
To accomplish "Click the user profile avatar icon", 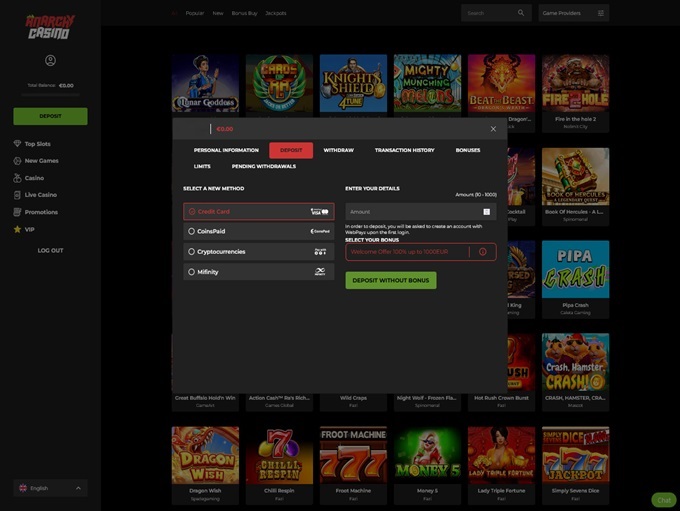I will tap(50, 61).
